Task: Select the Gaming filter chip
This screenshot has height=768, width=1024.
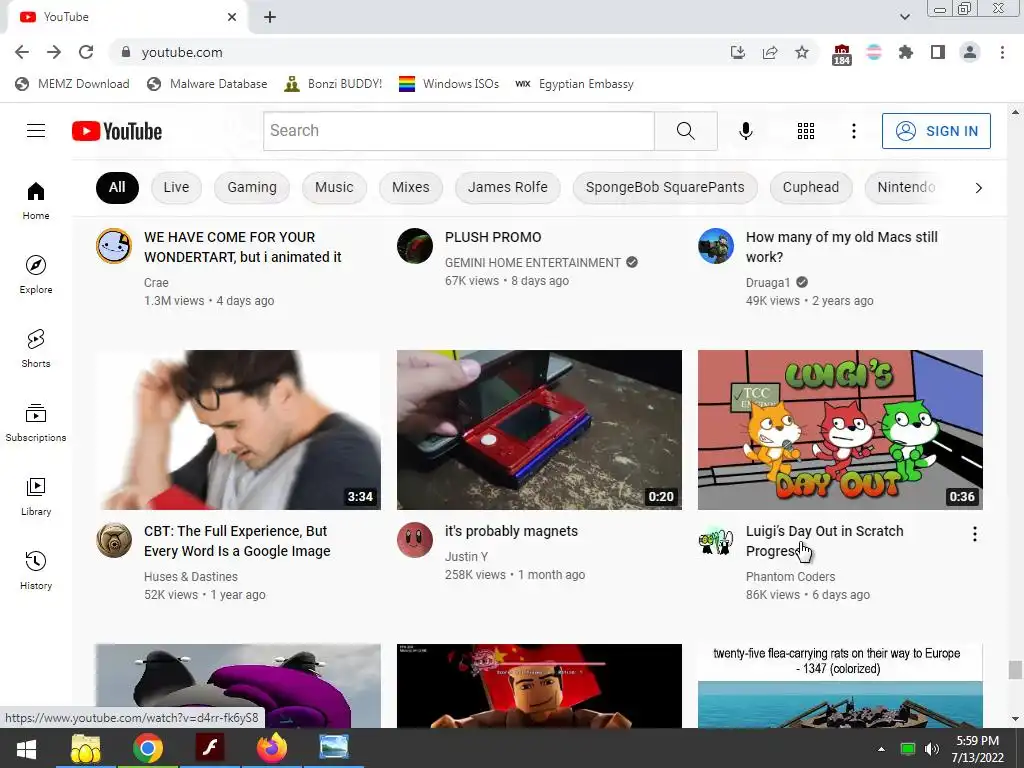Action: point(252,187)
